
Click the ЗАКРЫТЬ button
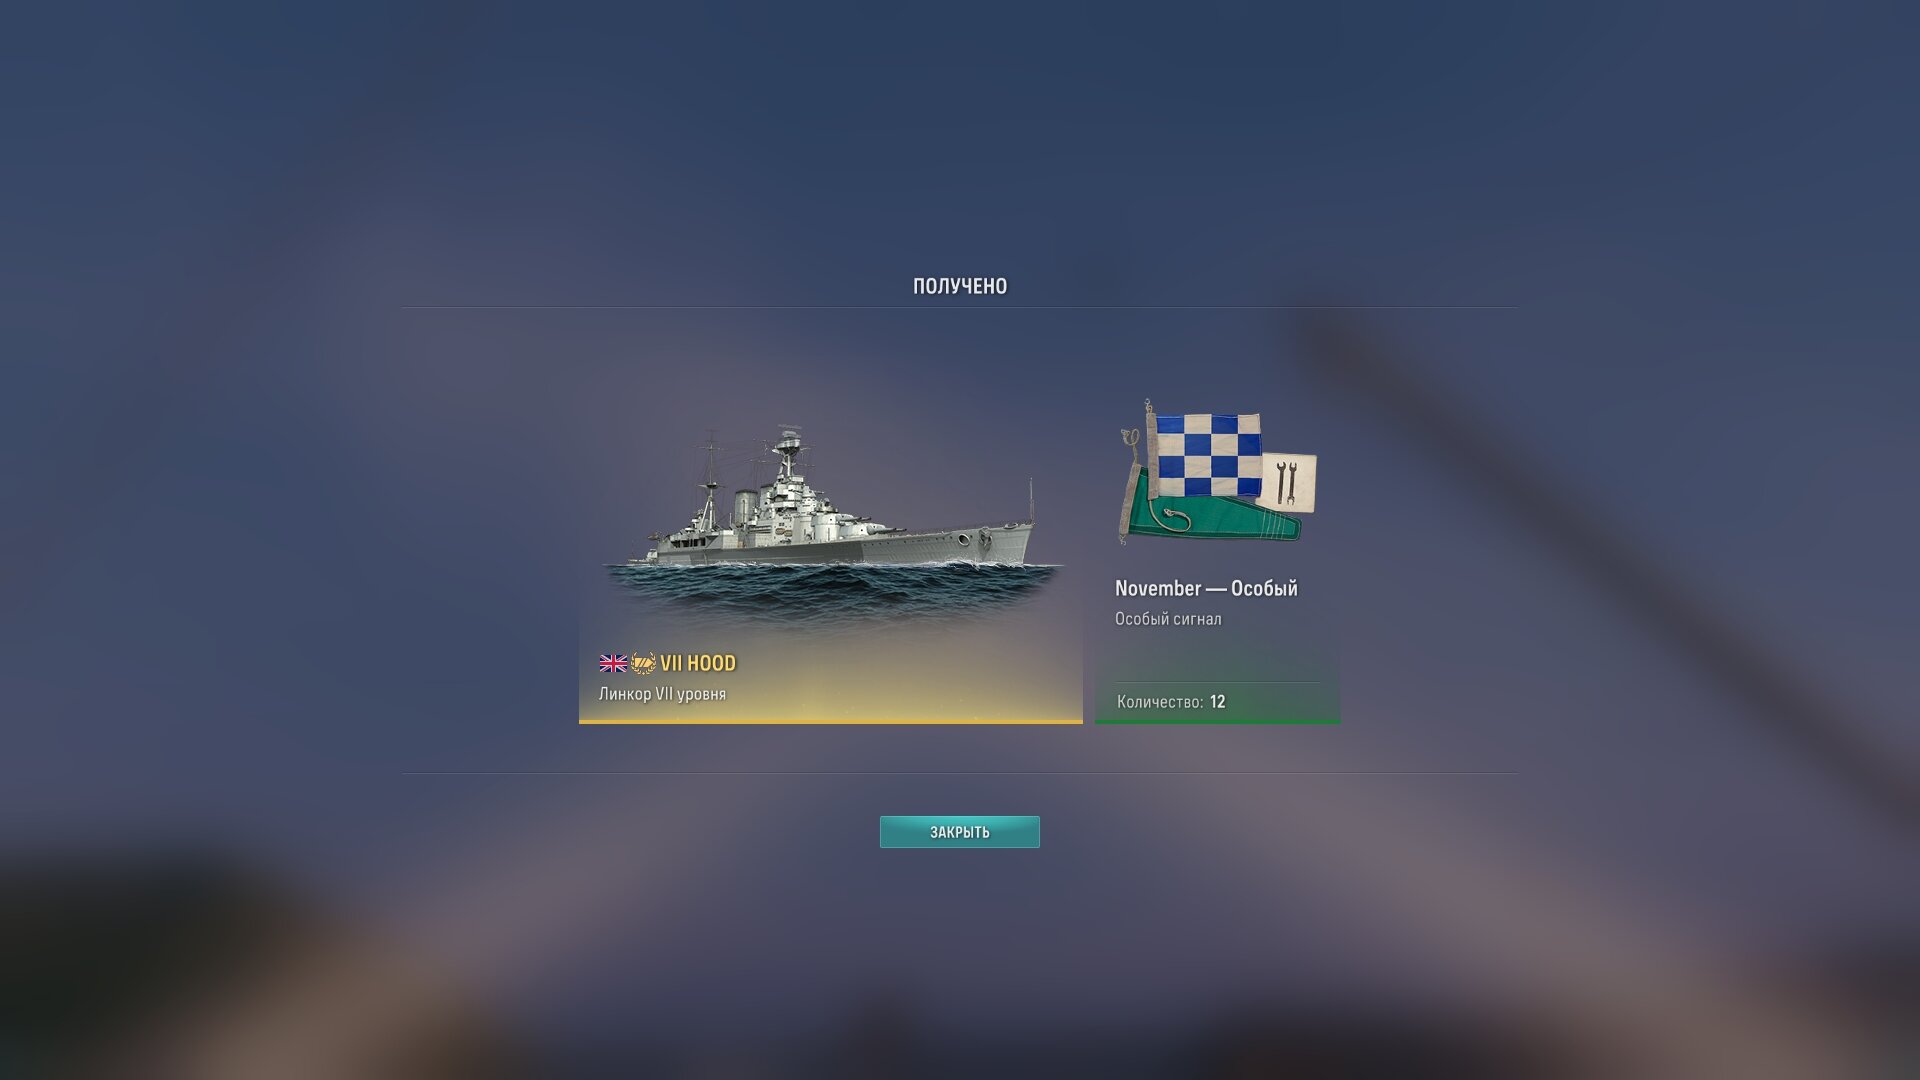click(959, 832)
